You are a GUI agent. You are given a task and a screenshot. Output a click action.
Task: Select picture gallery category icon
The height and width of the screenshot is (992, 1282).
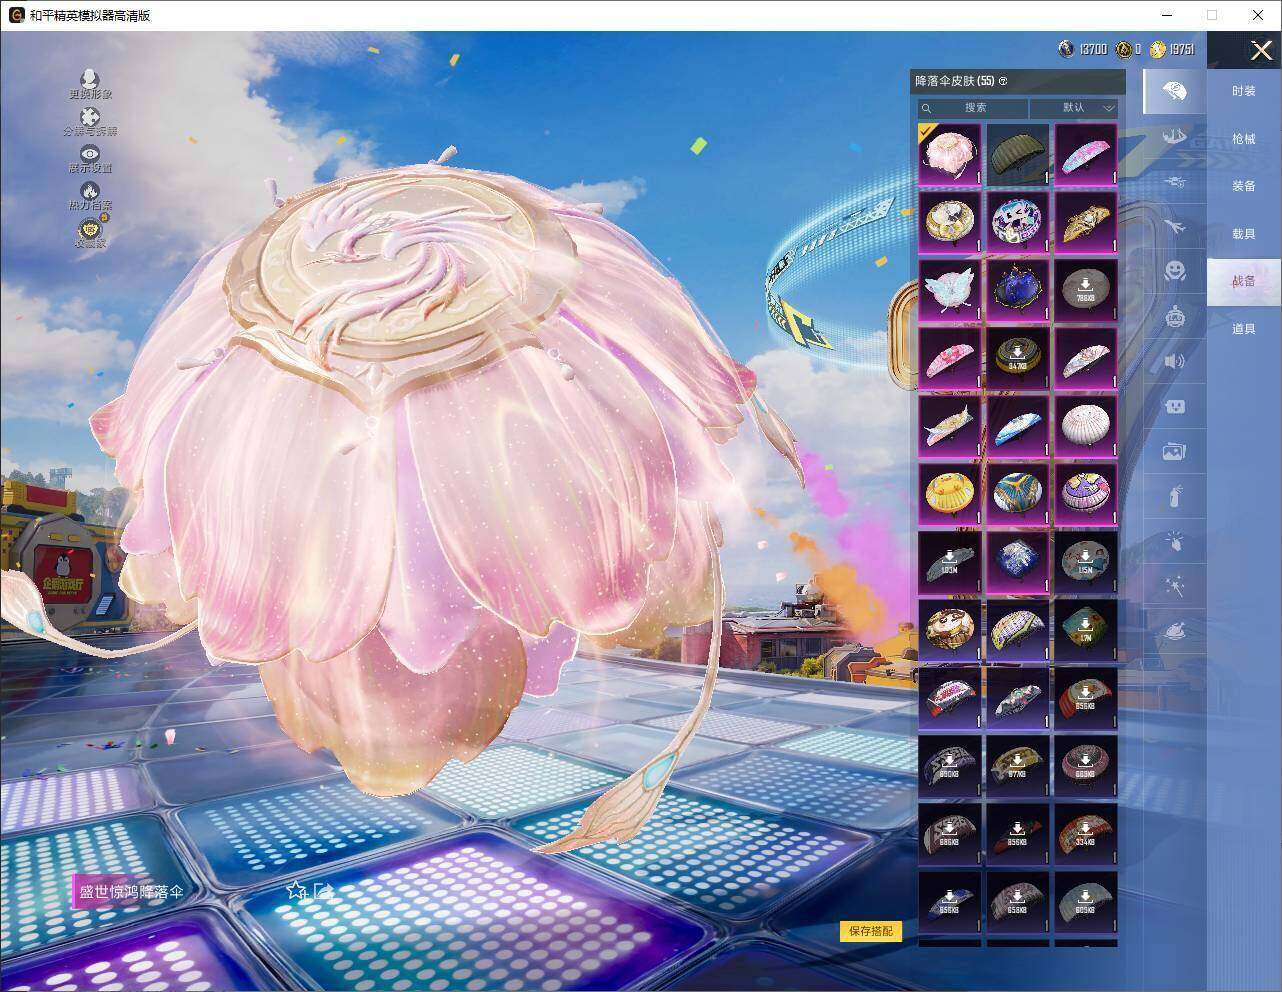point(1174,451)
